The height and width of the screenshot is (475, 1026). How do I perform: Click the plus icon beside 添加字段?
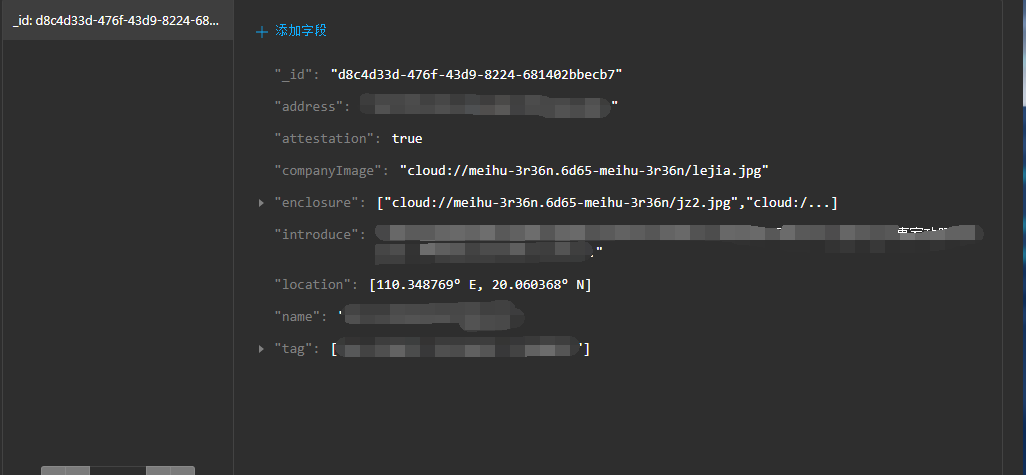click(262, 32)
